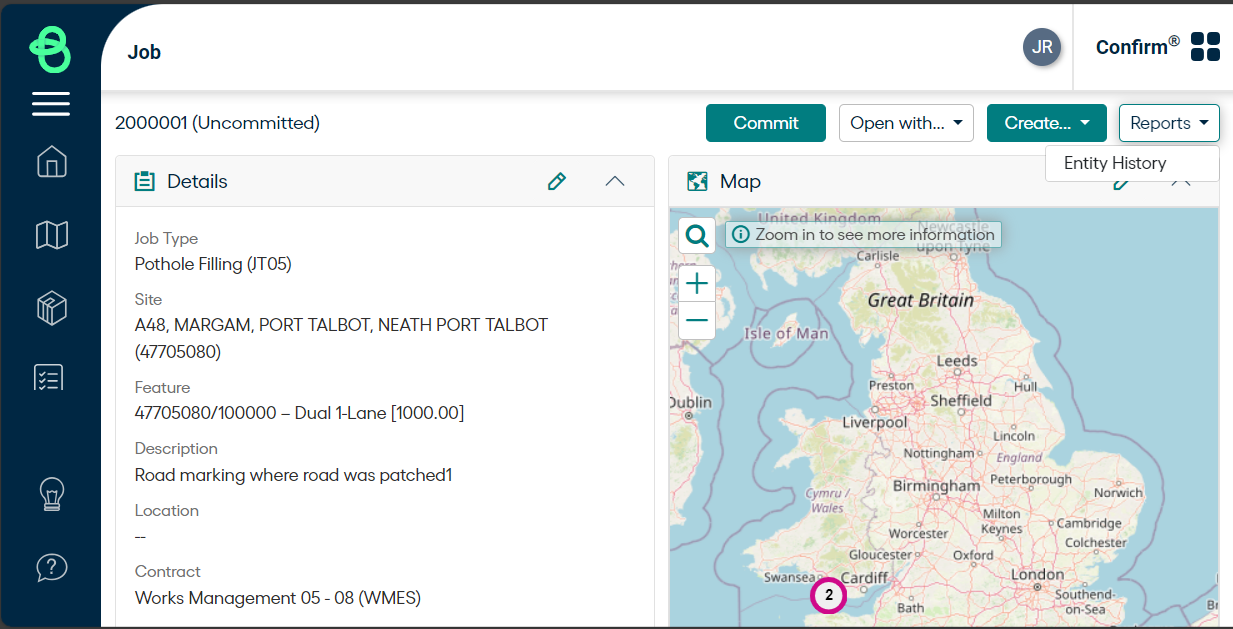Select Entity History from Reports menu

(x=1115, y=163)
